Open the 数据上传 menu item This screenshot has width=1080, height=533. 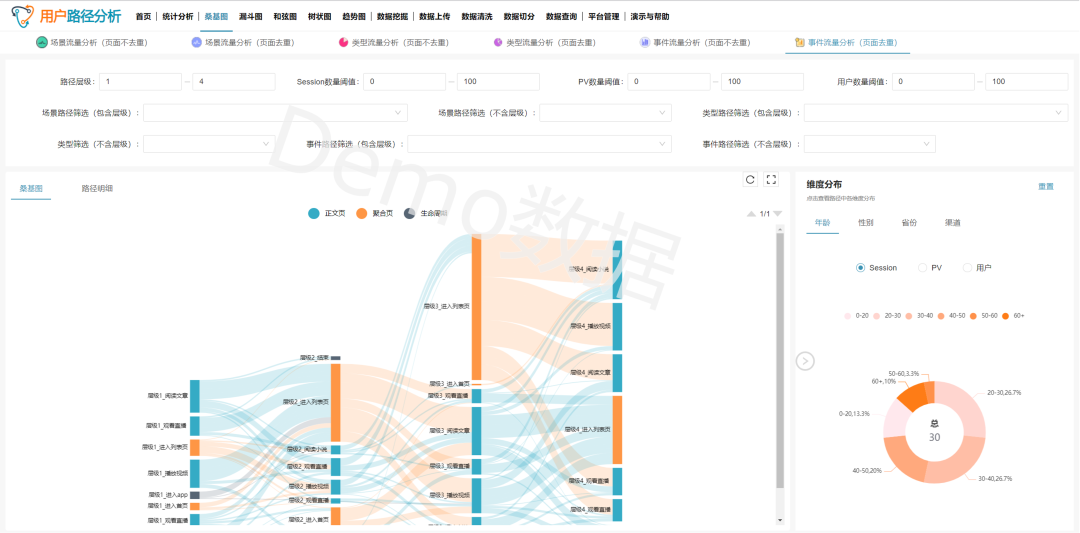(x=435, y=17)
